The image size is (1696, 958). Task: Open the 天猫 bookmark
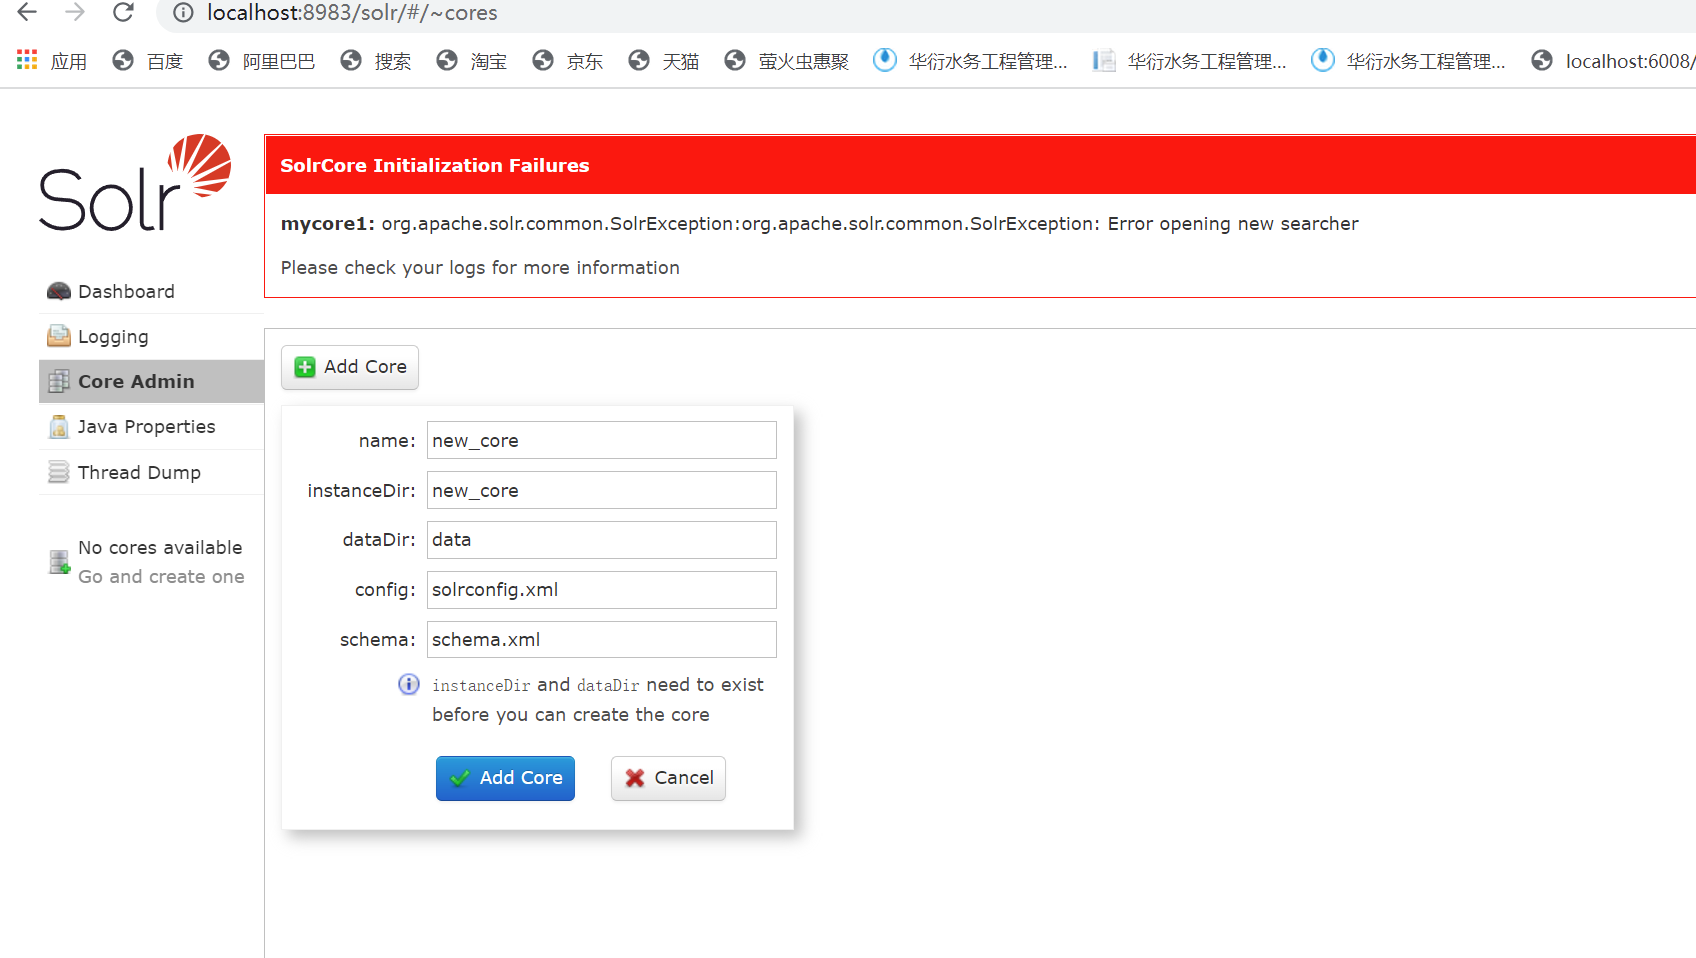pos(663,61)
